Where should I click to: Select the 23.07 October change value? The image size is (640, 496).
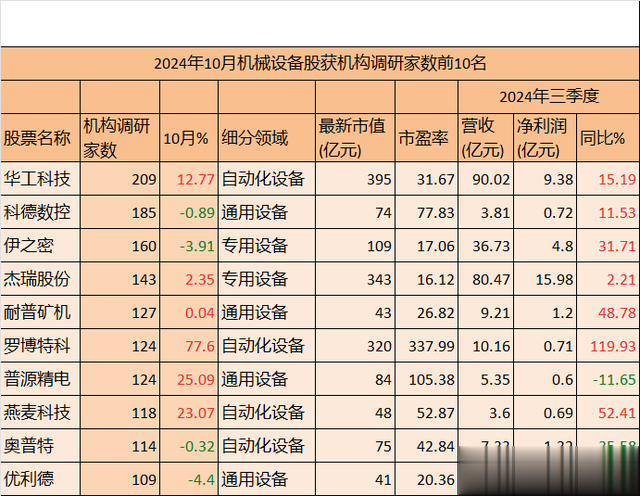coord(189,413)
